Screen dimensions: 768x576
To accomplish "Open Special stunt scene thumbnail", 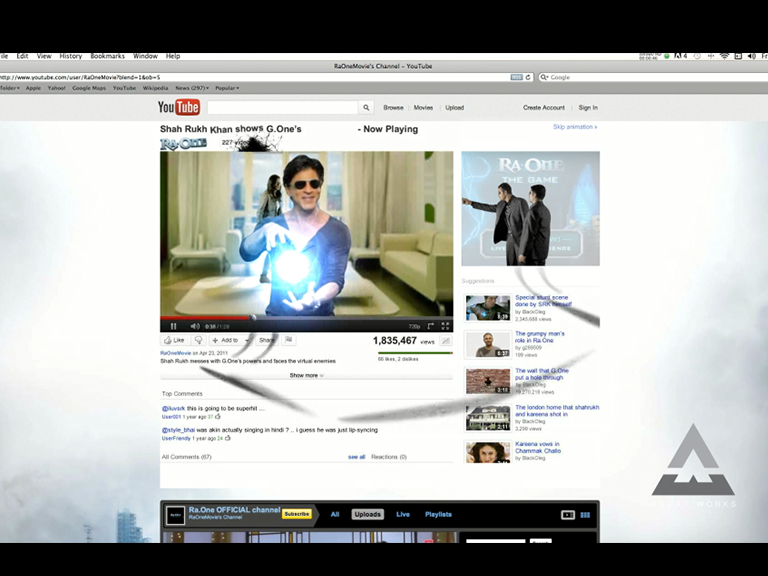I will [488, 308].
